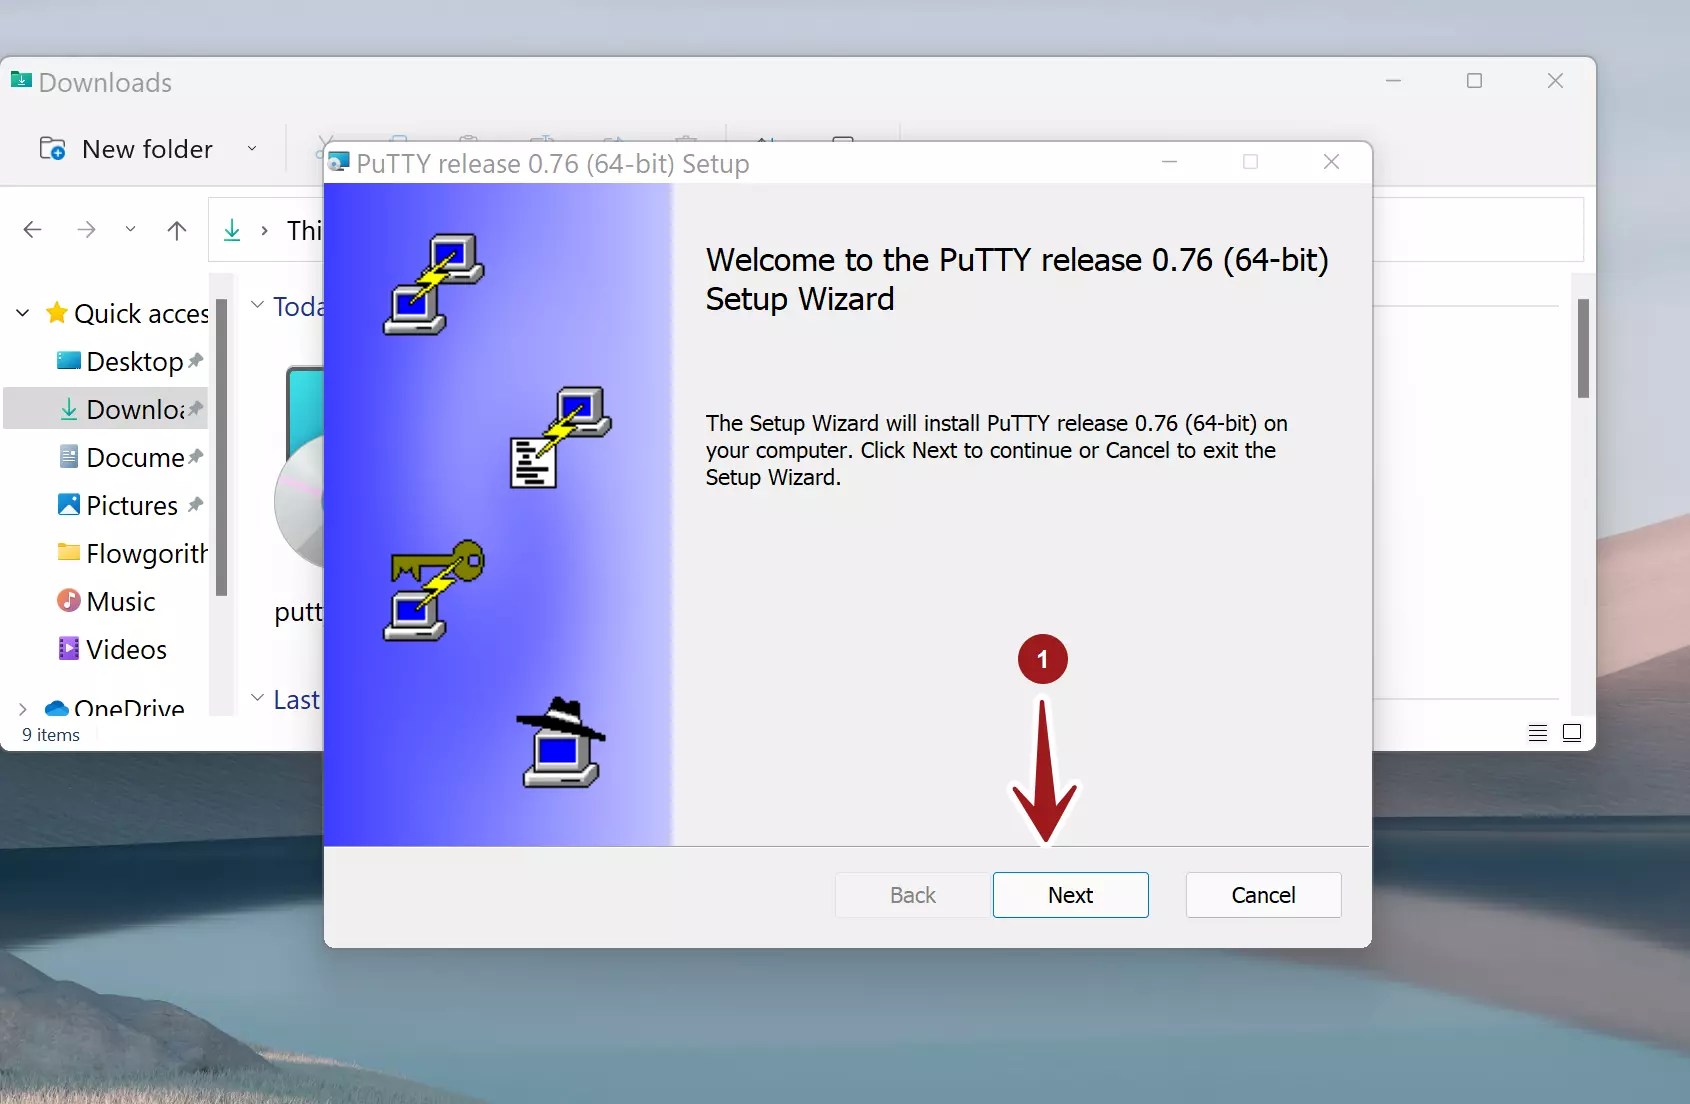Go forward in folder history
Screen dimensions: 1690x1104
[x=87, y=229]
